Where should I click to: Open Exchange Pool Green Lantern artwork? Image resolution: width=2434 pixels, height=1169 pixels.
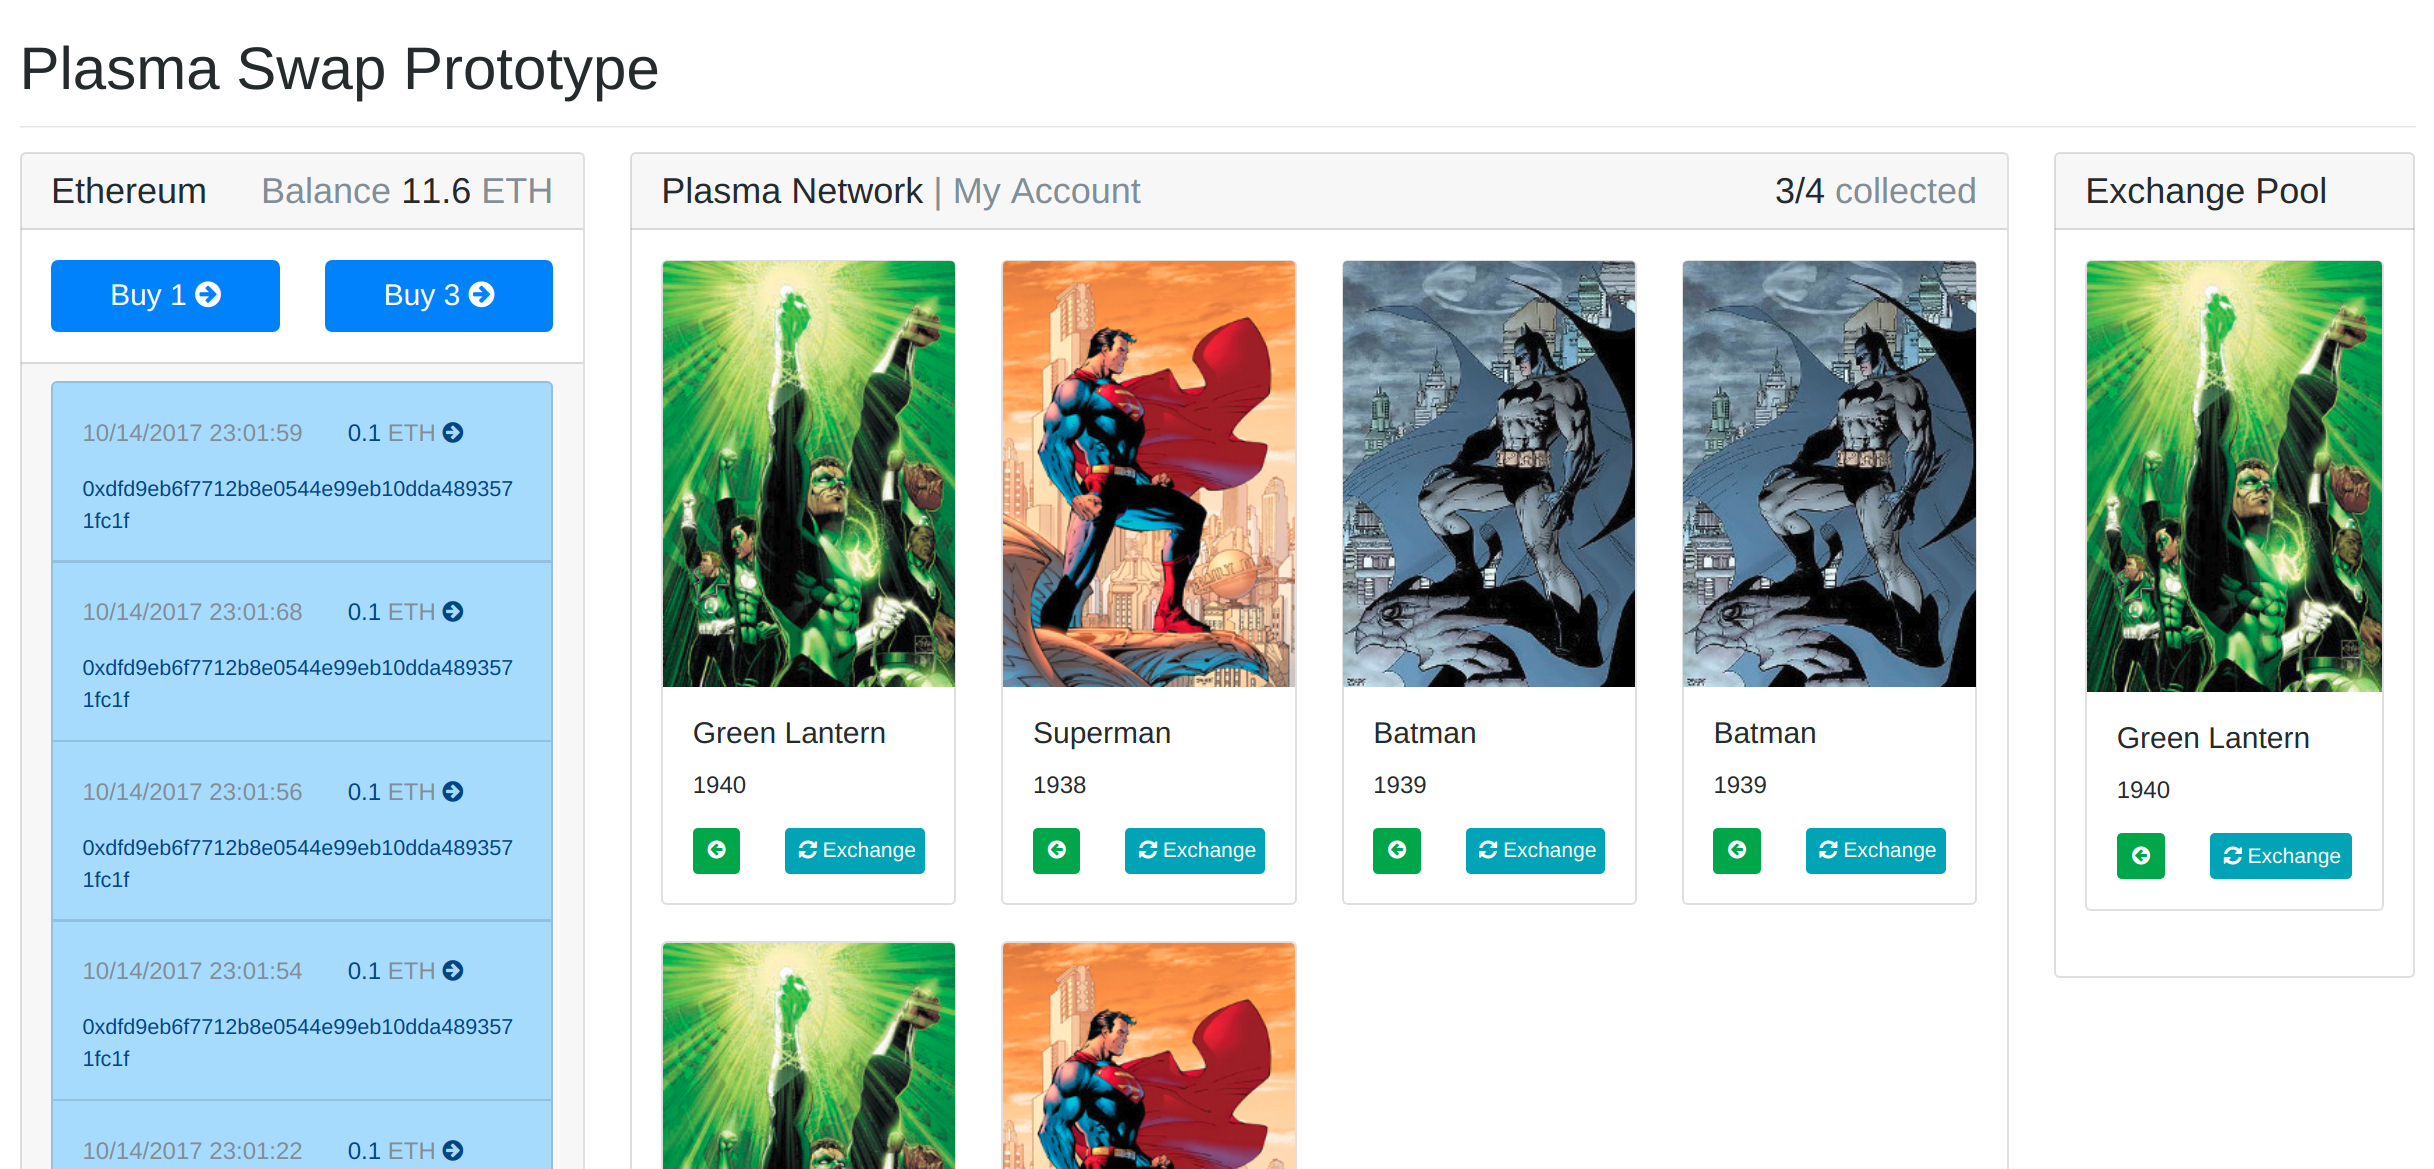2234,476
